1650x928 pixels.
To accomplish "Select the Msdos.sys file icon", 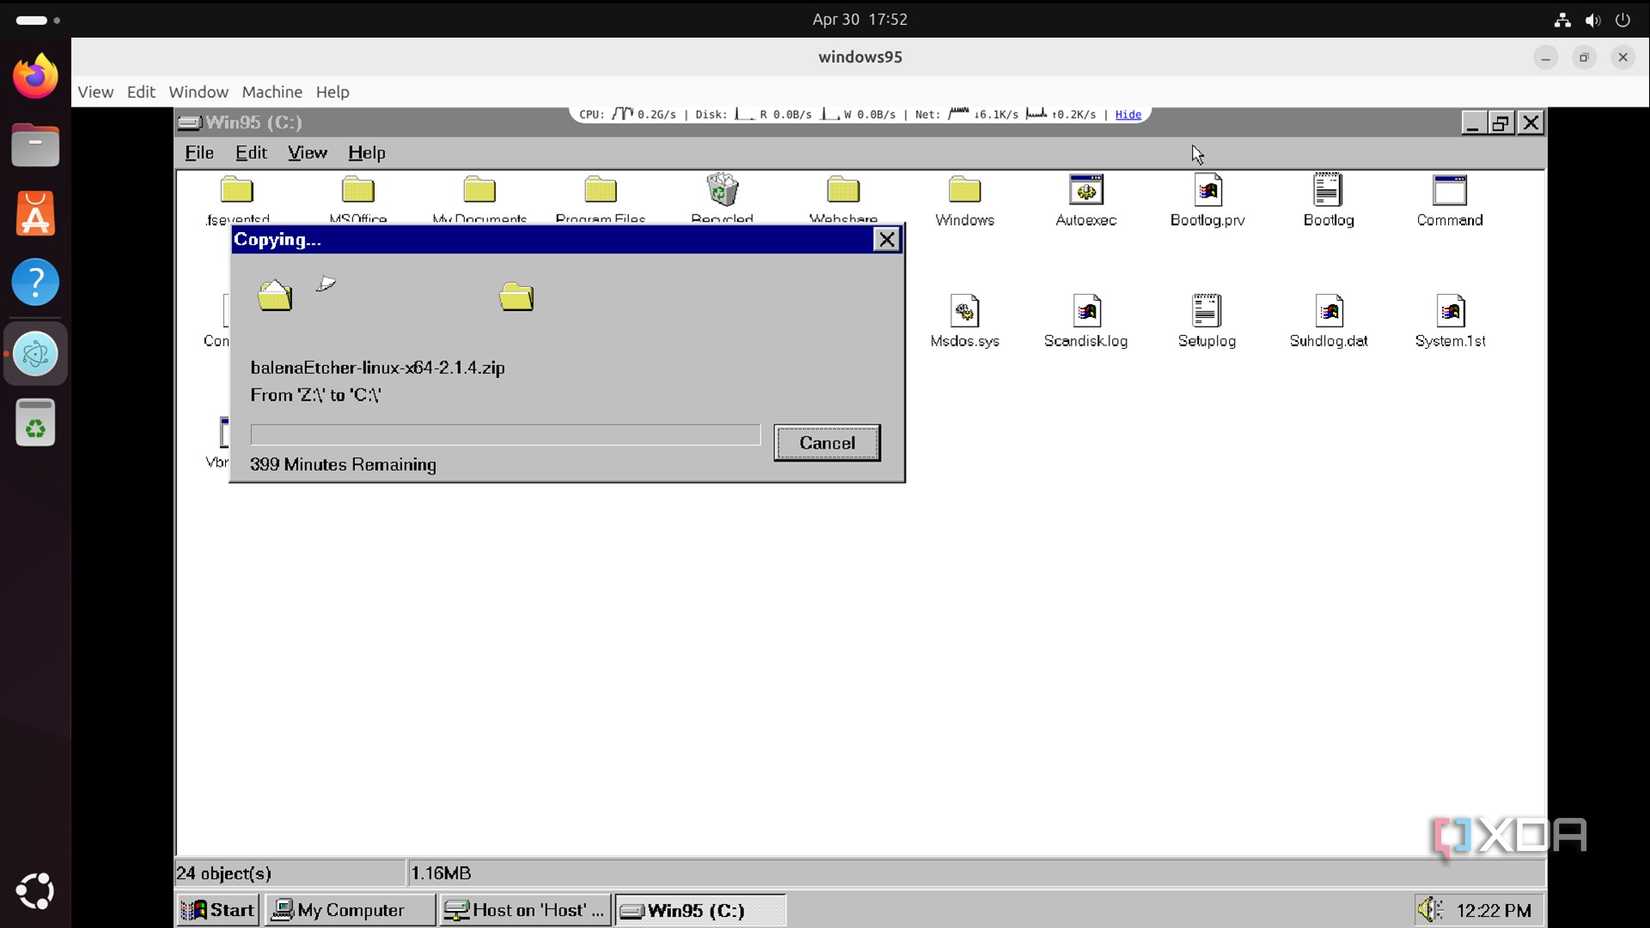I will [964, 311].
